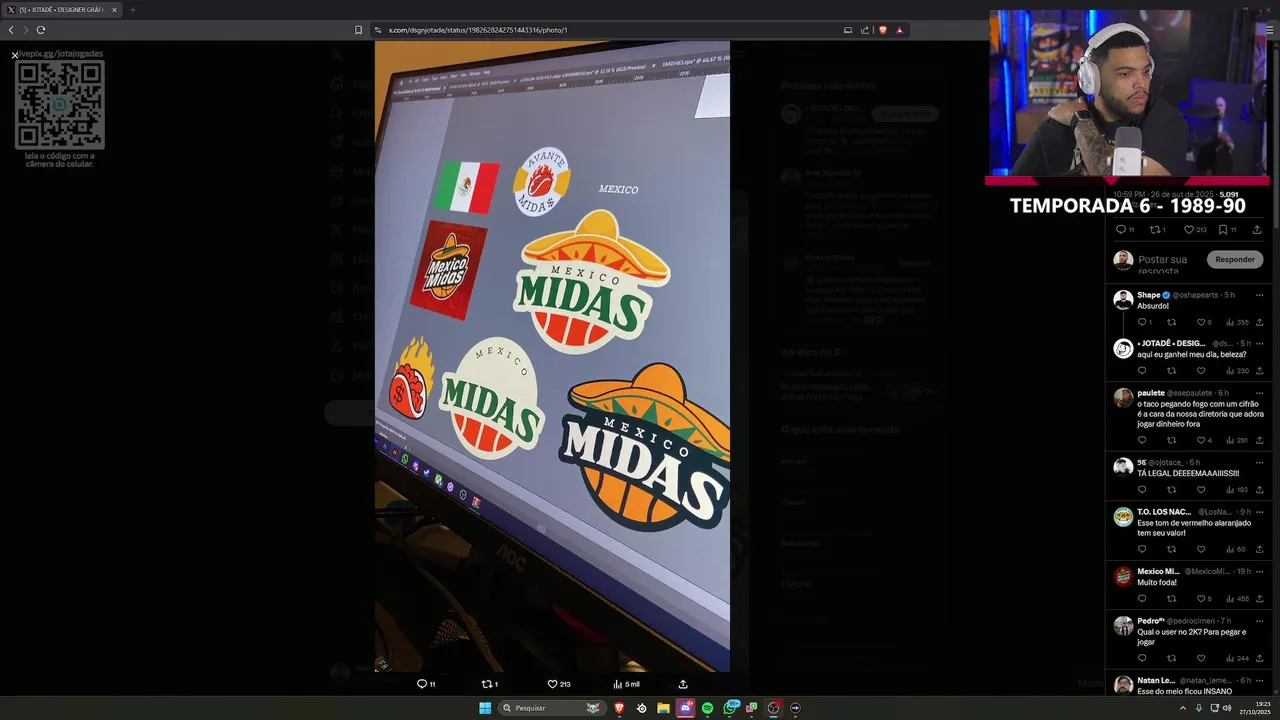
Task: Bookmark this page icon in address bar
Action: click(x=358, y=30)
